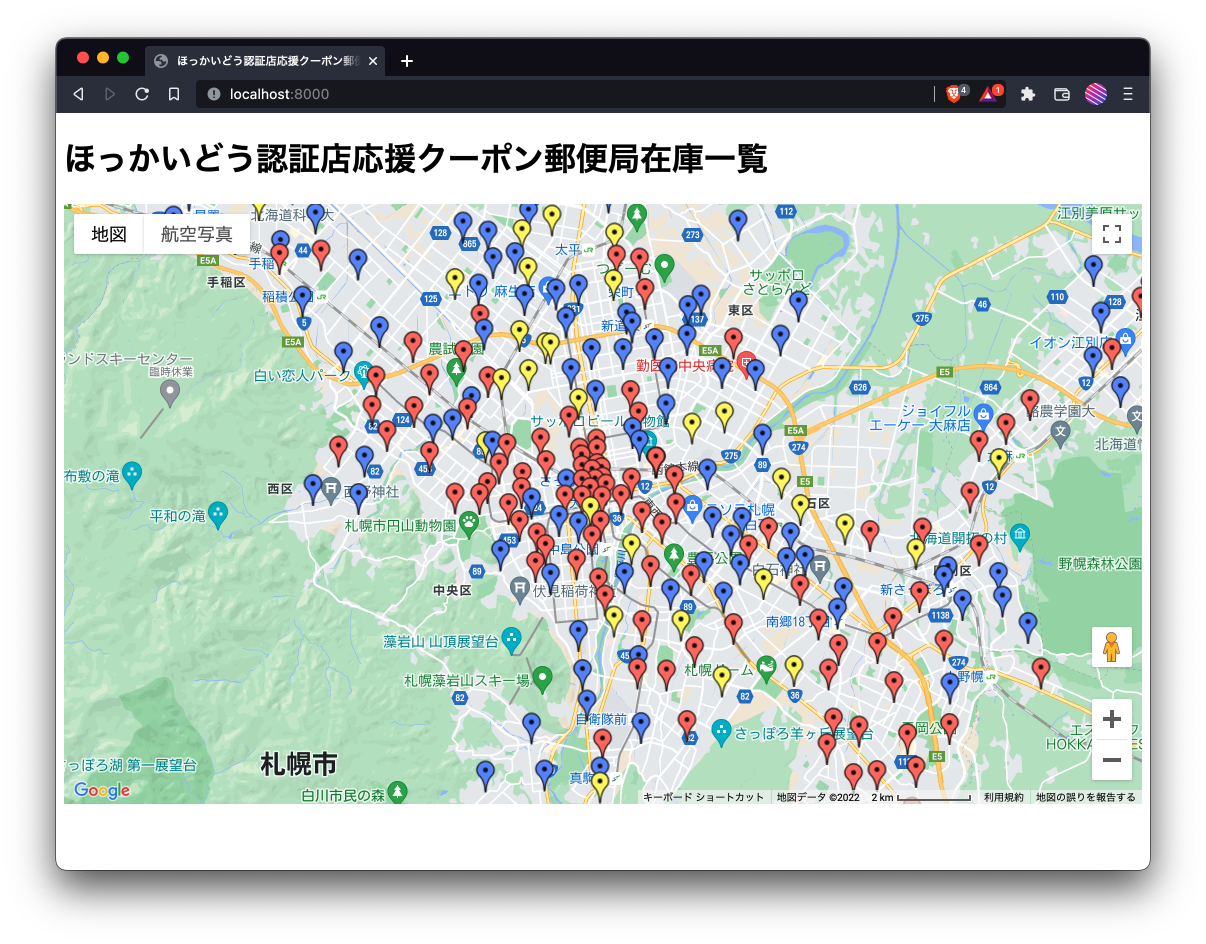Click the bookmark star icon

(172, 93)
